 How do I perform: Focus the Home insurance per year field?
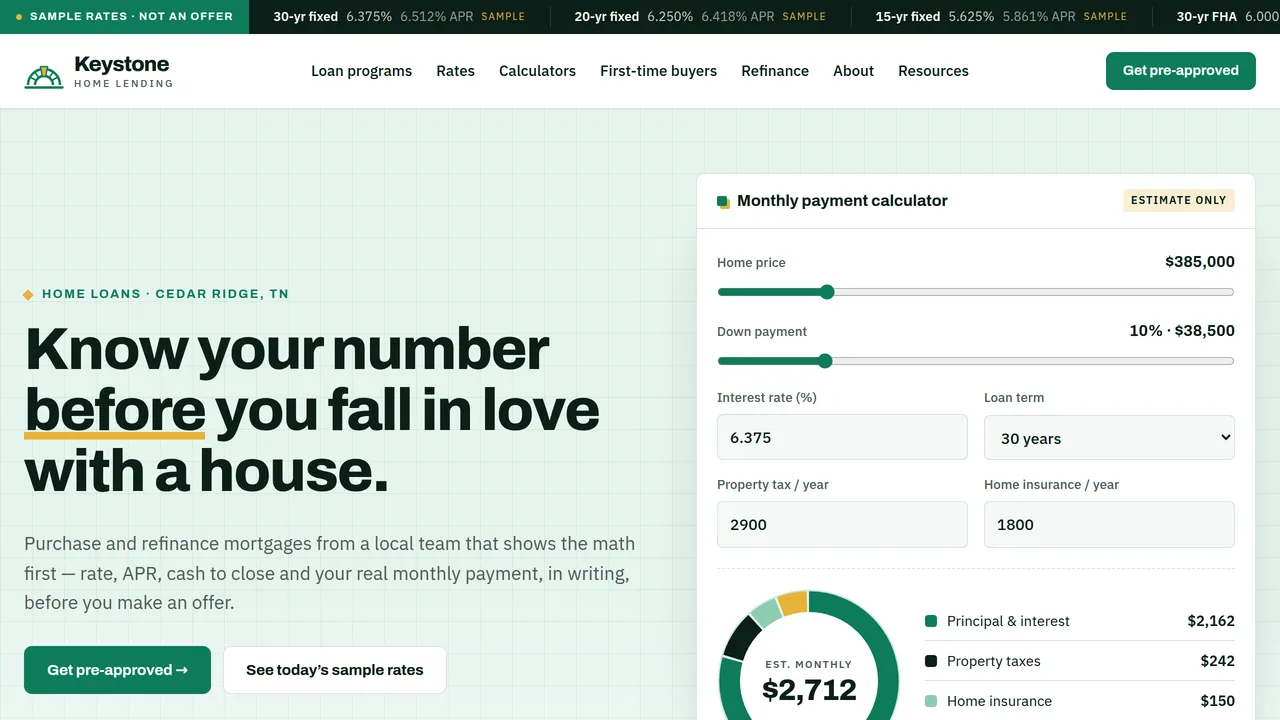(x=1109, y=524)
